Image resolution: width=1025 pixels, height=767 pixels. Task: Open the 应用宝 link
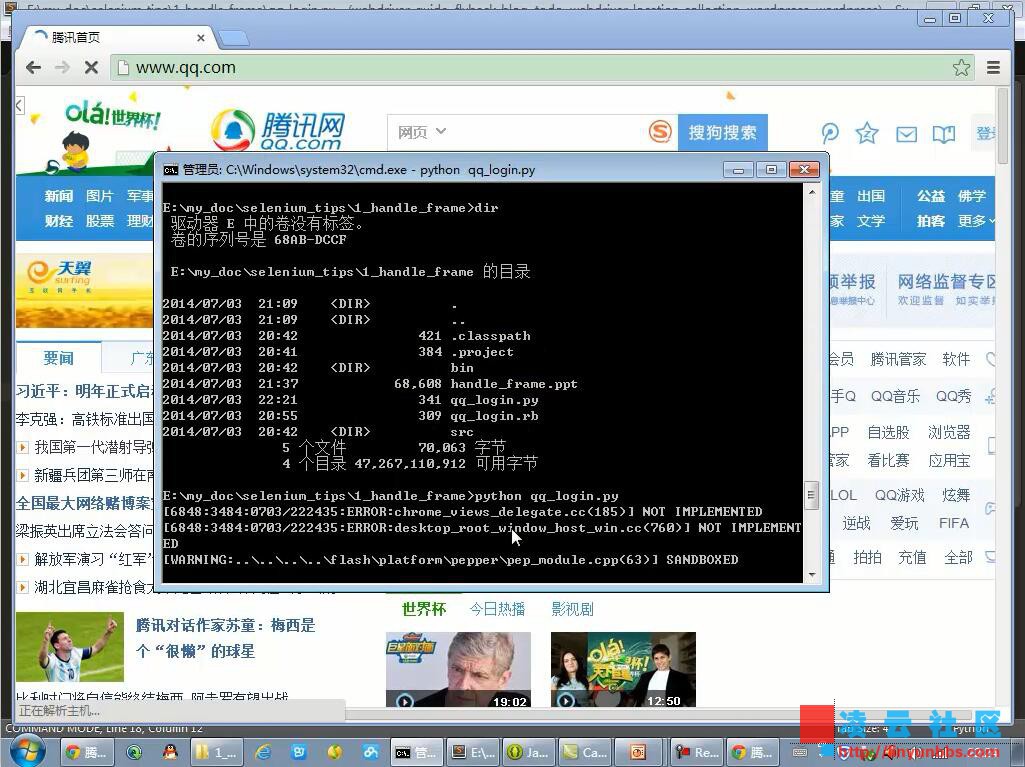949,460
